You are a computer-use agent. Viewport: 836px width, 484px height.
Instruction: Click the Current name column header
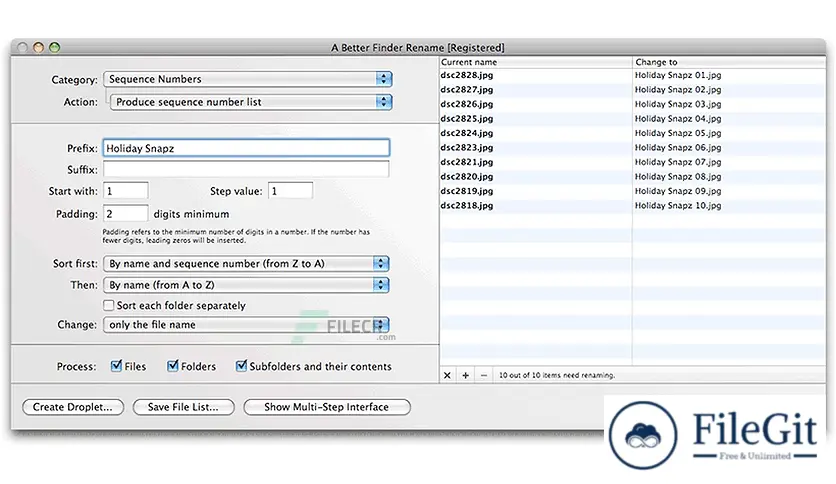coord(536,62)
